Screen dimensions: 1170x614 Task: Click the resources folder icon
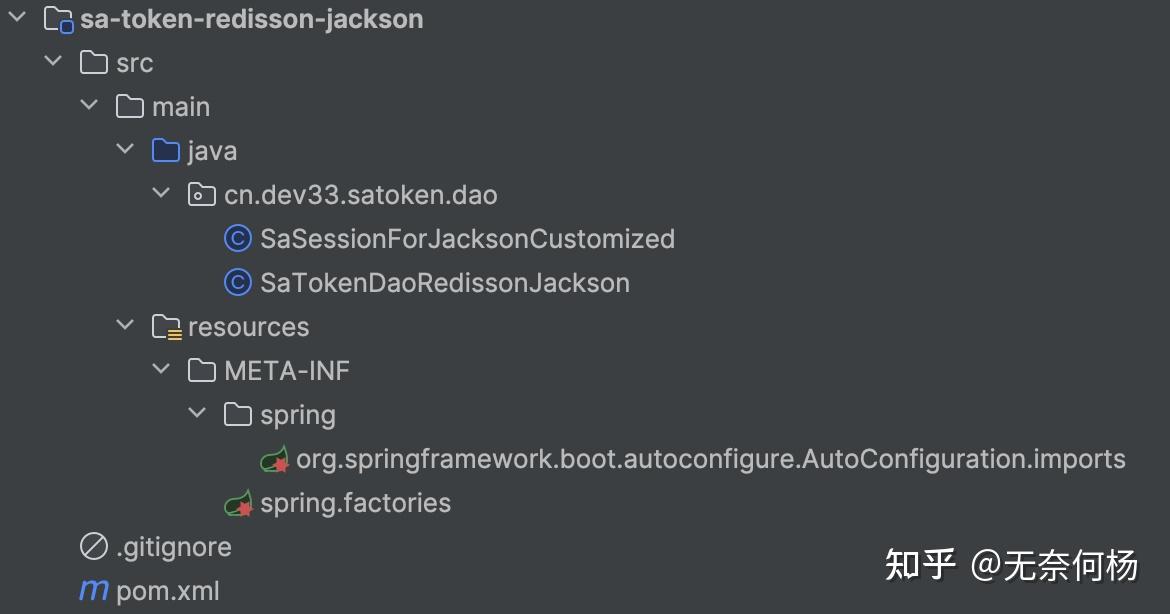[166, 327]
